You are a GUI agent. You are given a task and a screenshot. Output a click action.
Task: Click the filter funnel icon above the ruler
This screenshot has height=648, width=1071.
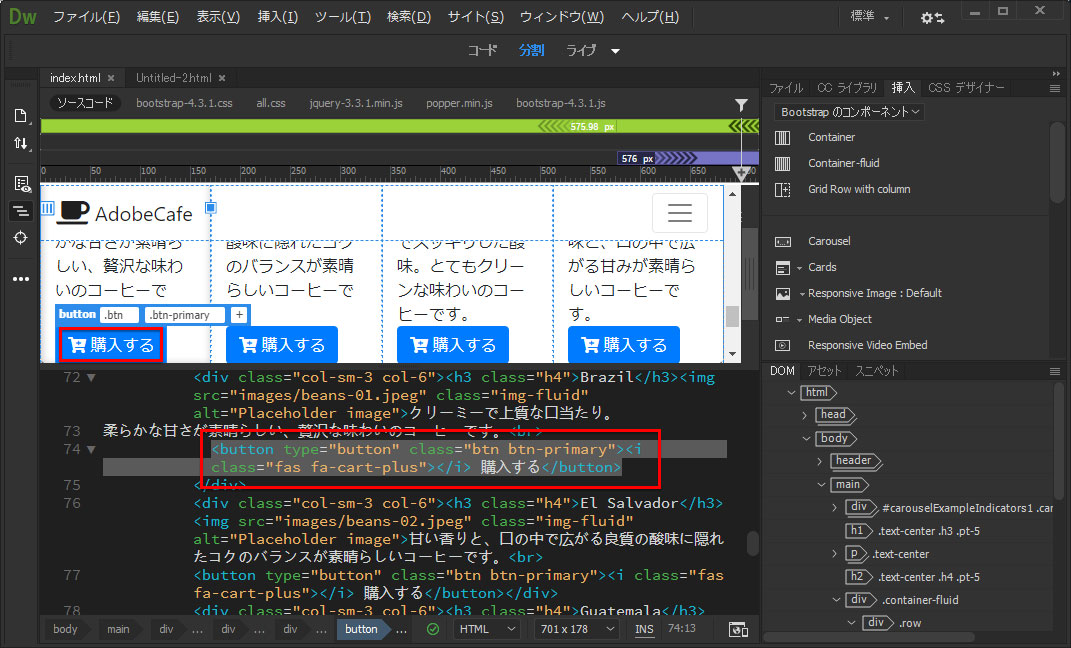click(x=741, y=104)
